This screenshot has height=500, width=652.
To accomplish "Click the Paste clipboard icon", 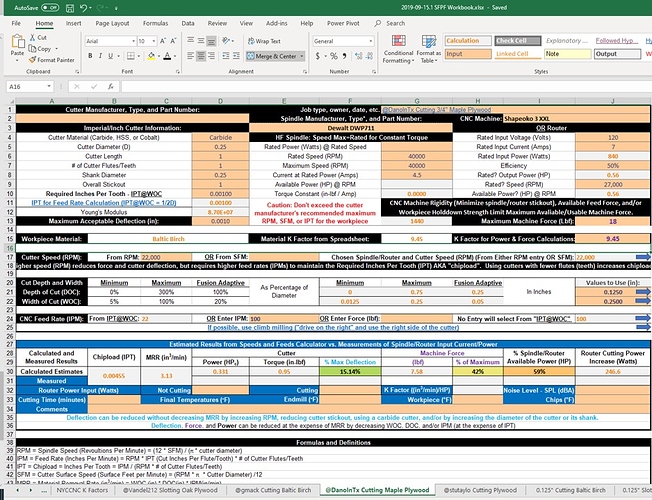I will (x=17, y=42).
